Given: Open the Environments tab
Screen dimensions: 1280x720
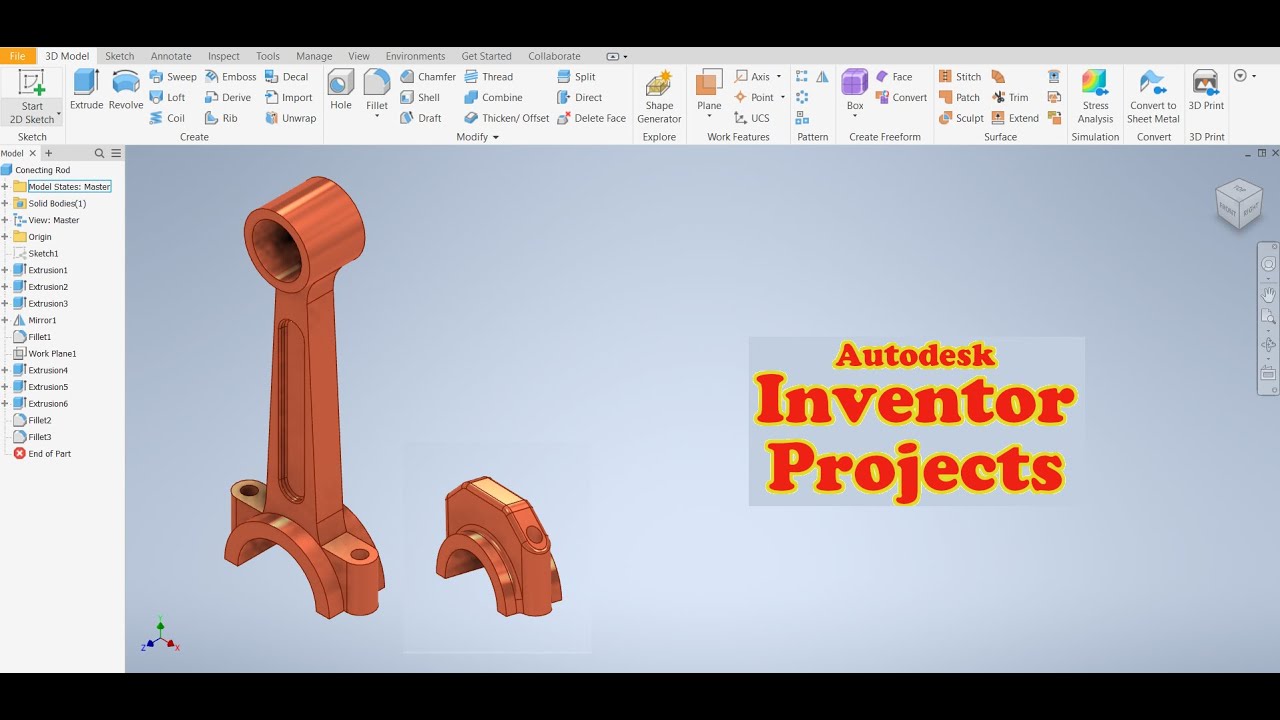Looking at the screenshot, I should (415, 56).
